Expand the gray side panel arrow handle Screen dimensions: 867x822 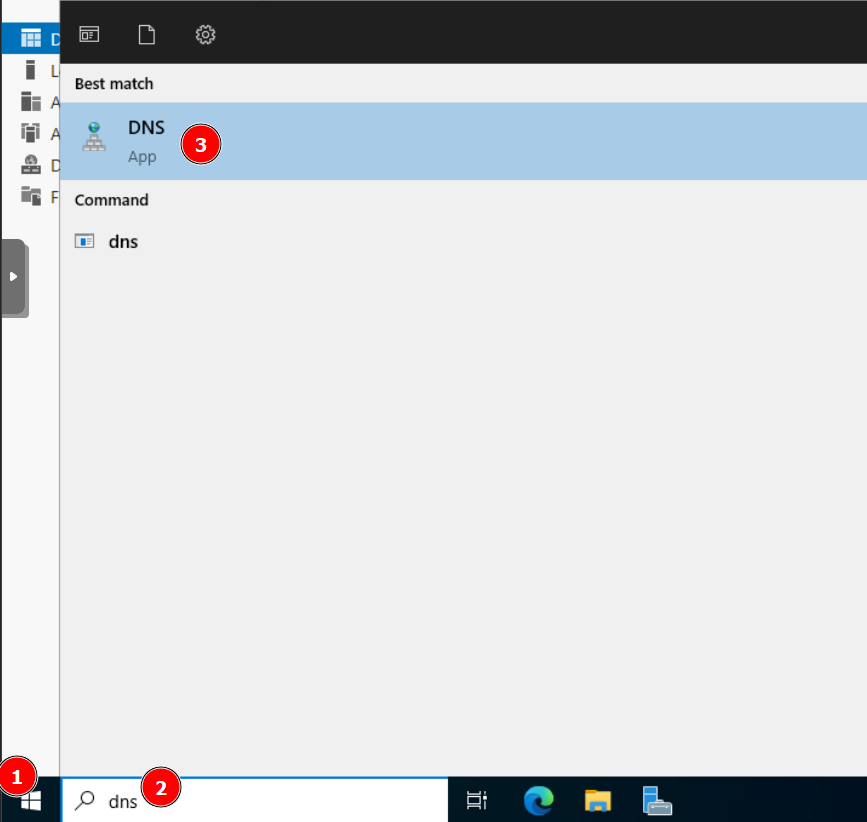13,277
